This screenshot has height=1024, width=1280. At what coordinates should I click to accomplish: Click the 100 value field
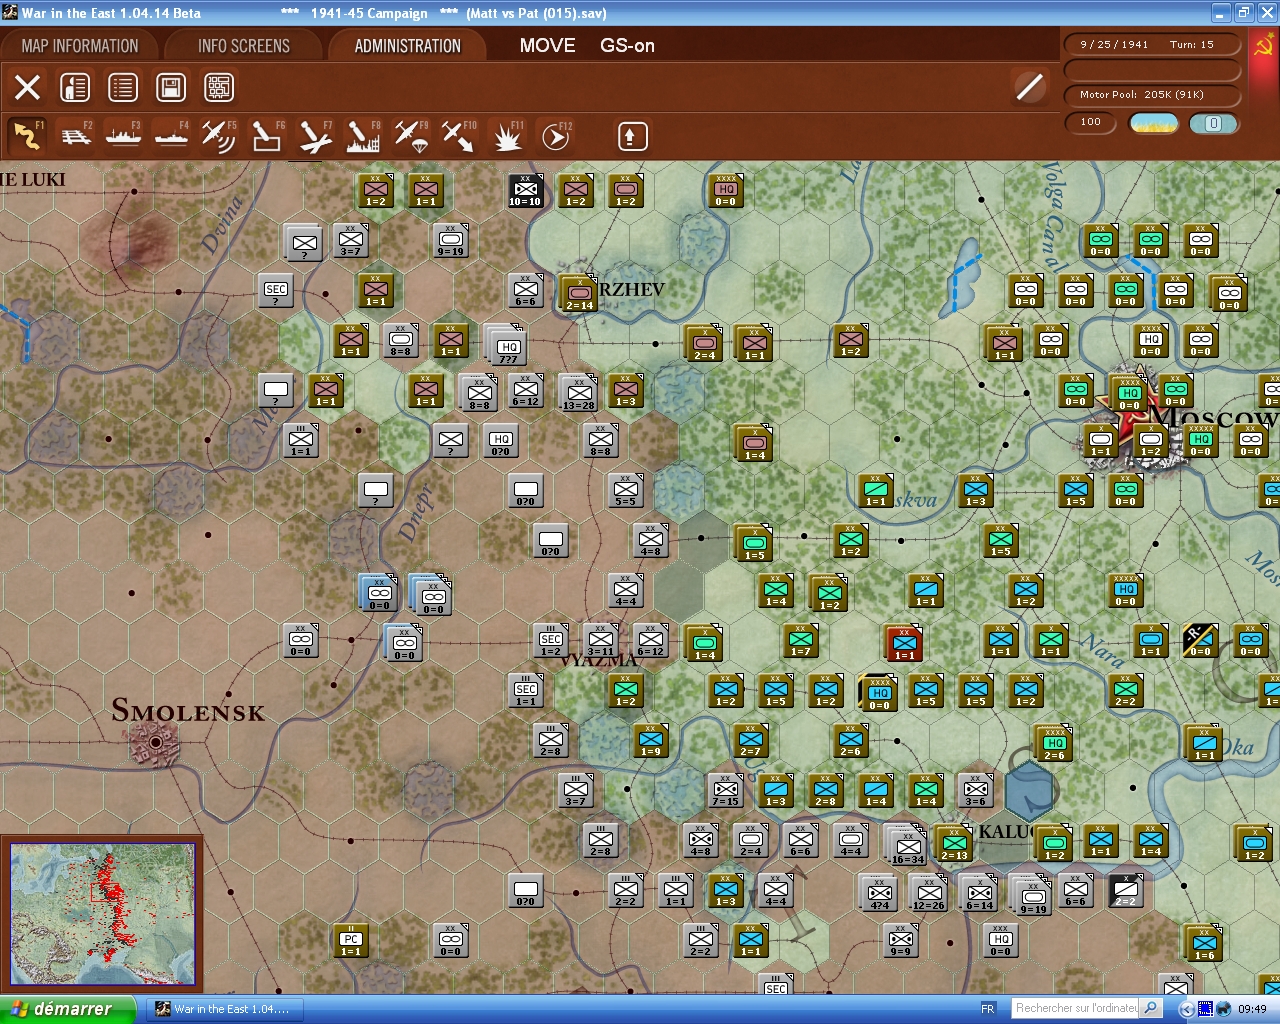(1091, 123)
